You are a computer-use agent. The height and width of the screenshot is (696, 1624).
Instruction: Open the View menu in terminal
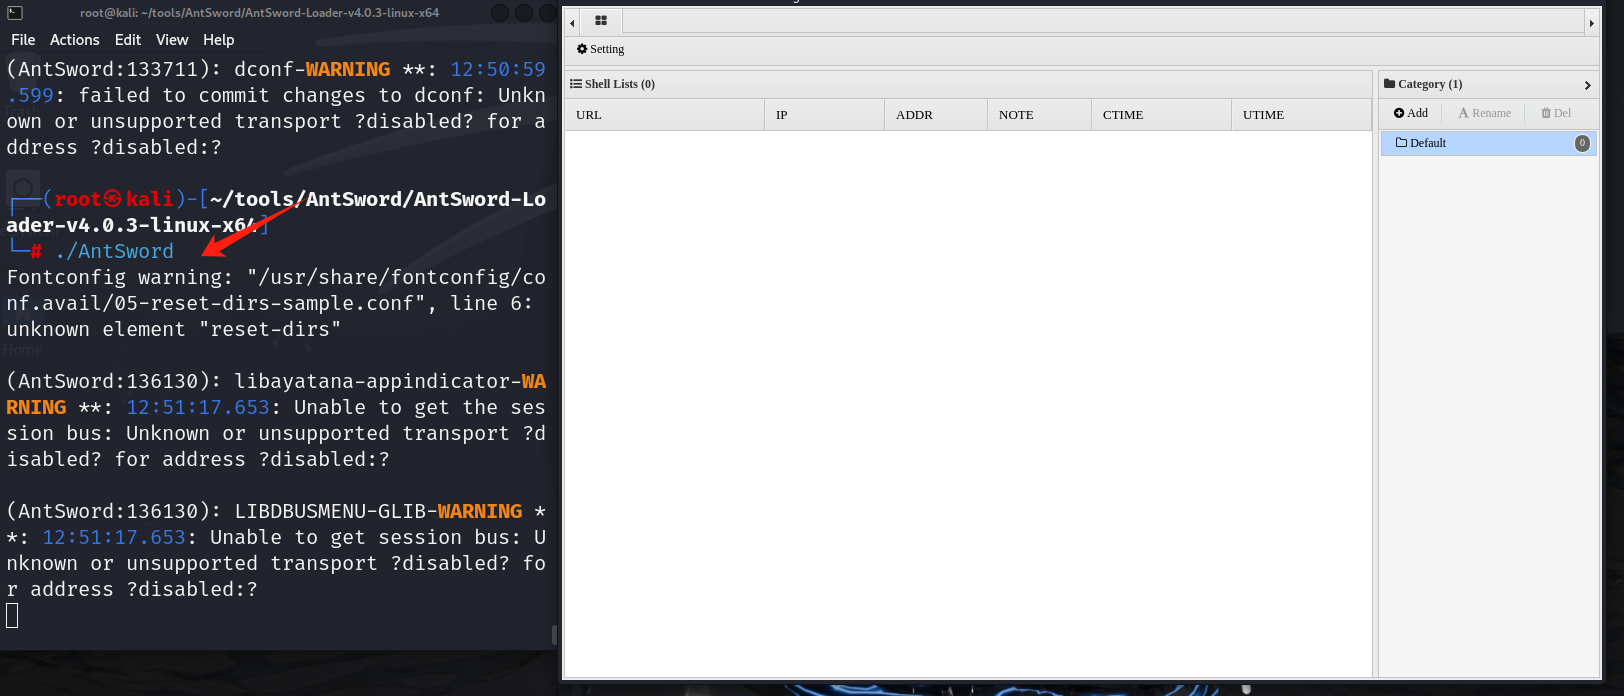(172, 40)
